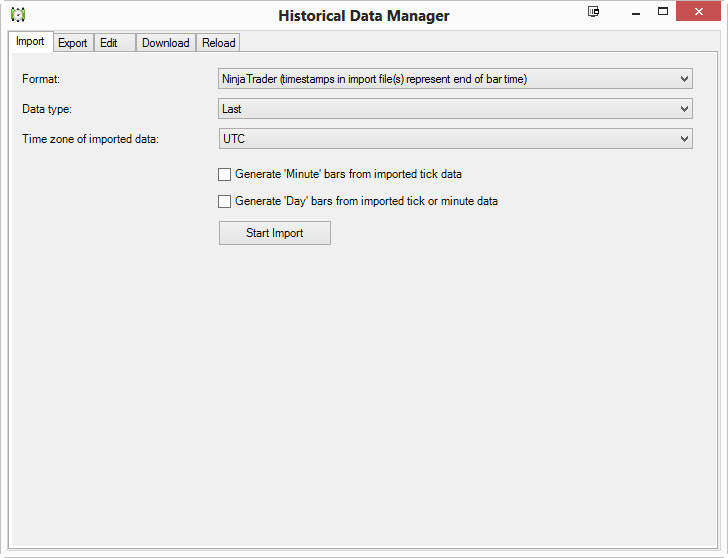728x558 pixels.
Task: Expand the Data type dropdown showing Last
Action: tap(455, 109)
